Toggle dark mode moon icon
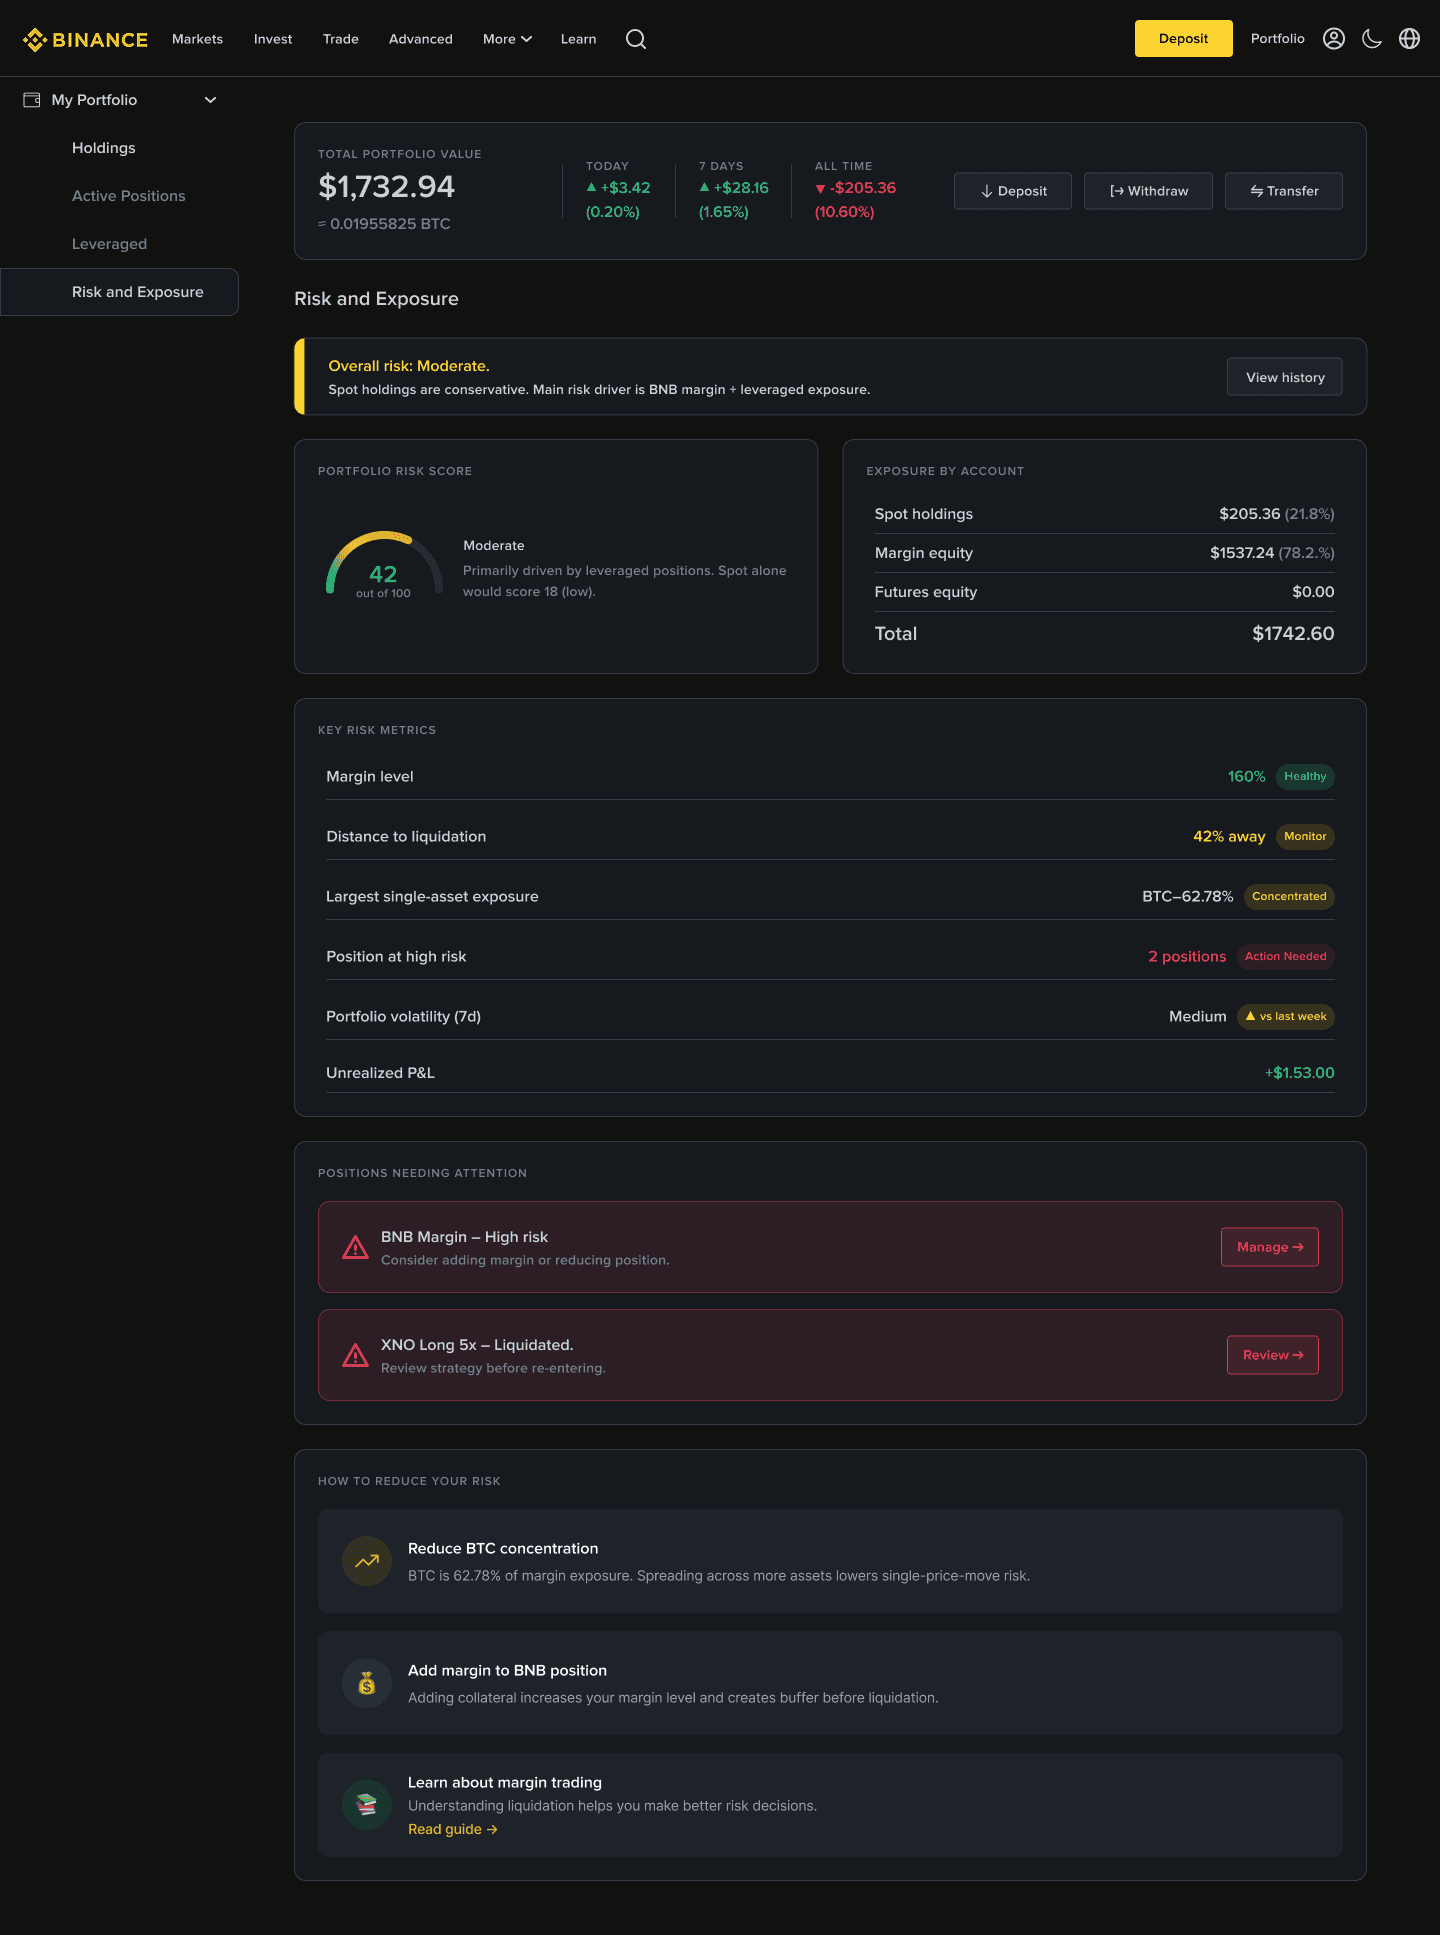The width and height of the screenshot is (1440, 1935). click(1372, 38)
